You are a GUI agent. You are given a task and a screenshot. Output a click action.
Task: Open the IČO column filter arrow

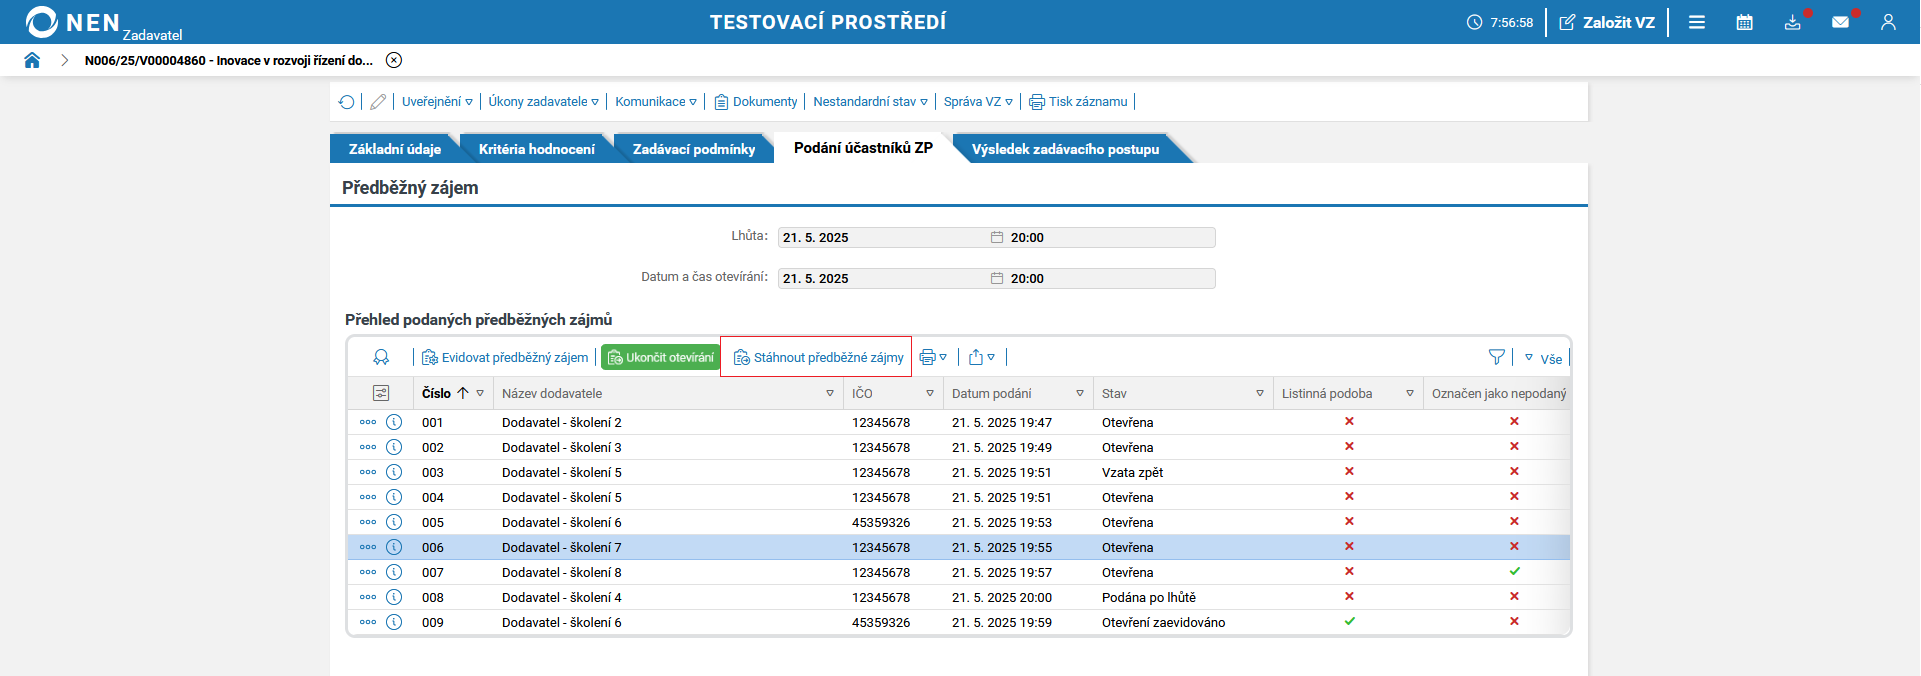pyautogui.click(x=930, y=394)
